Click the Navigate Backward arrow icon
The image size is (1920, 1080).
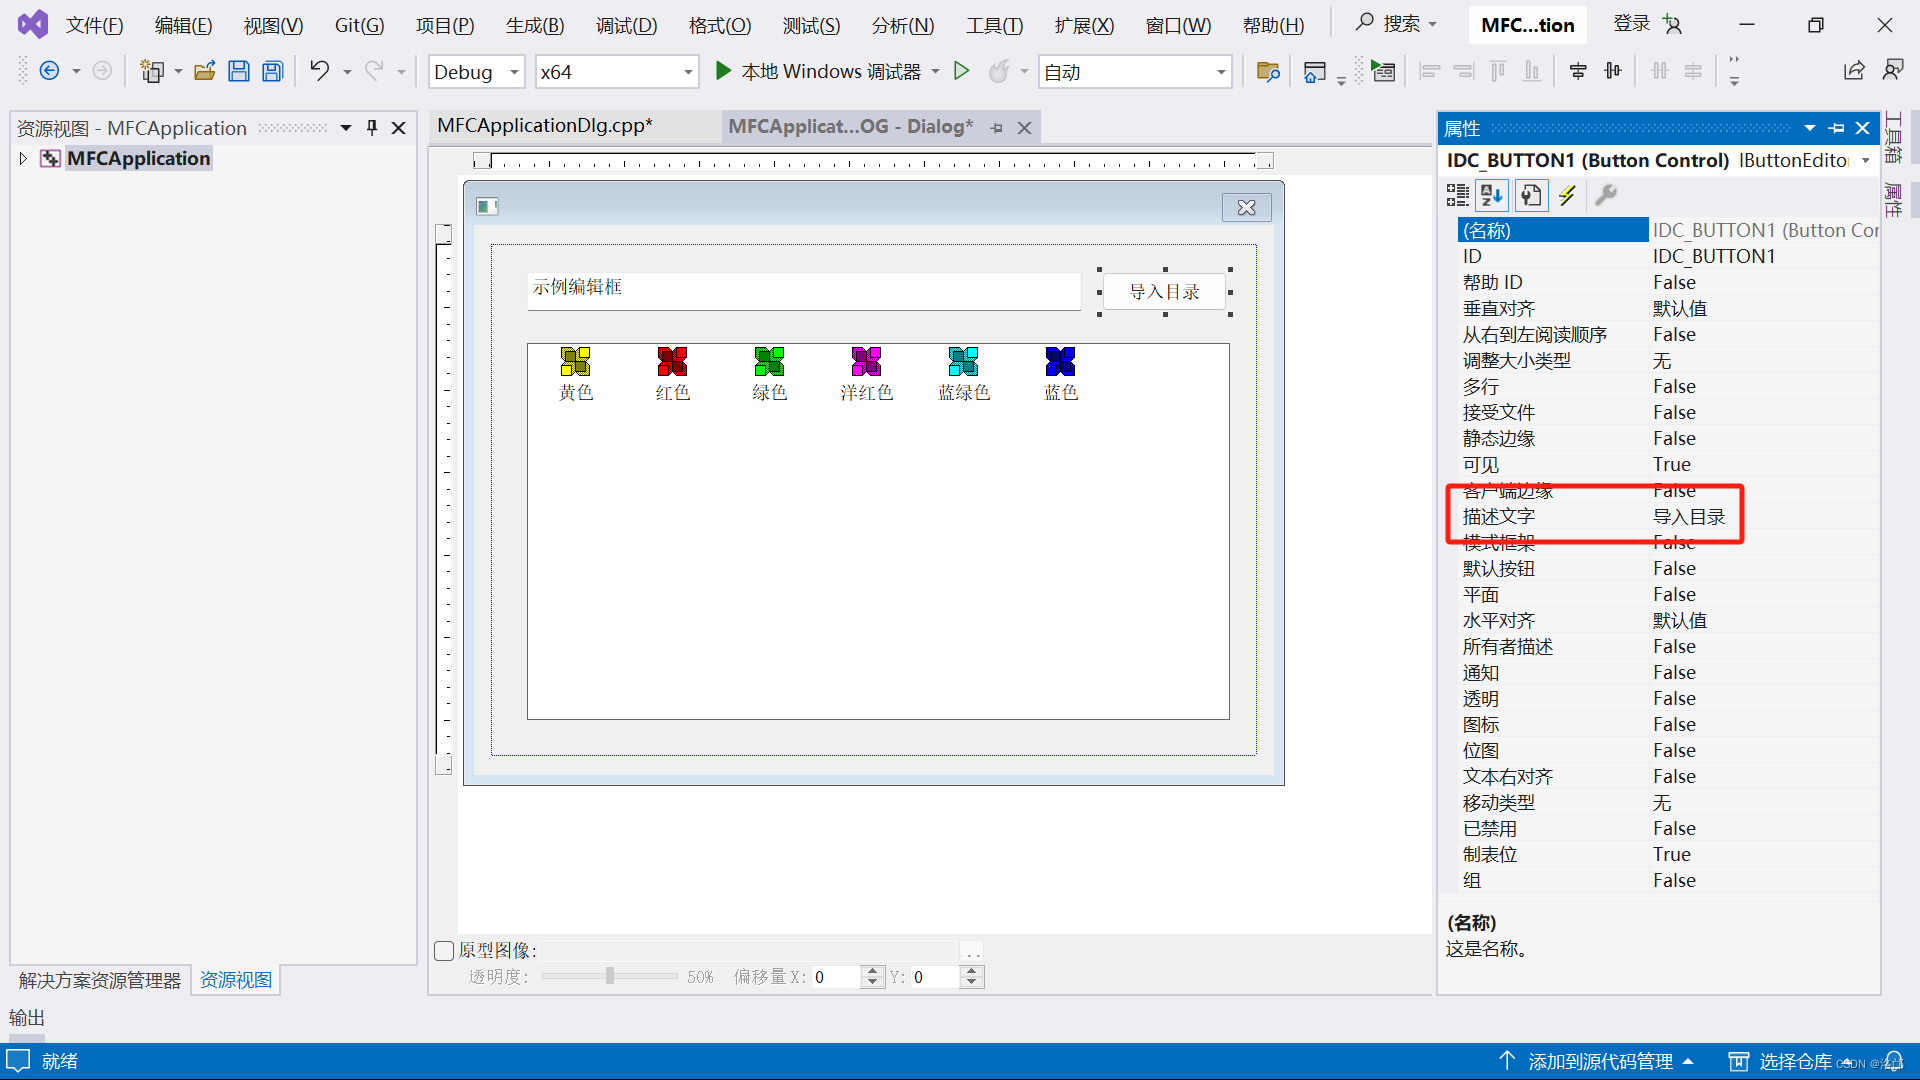[48, 71]
